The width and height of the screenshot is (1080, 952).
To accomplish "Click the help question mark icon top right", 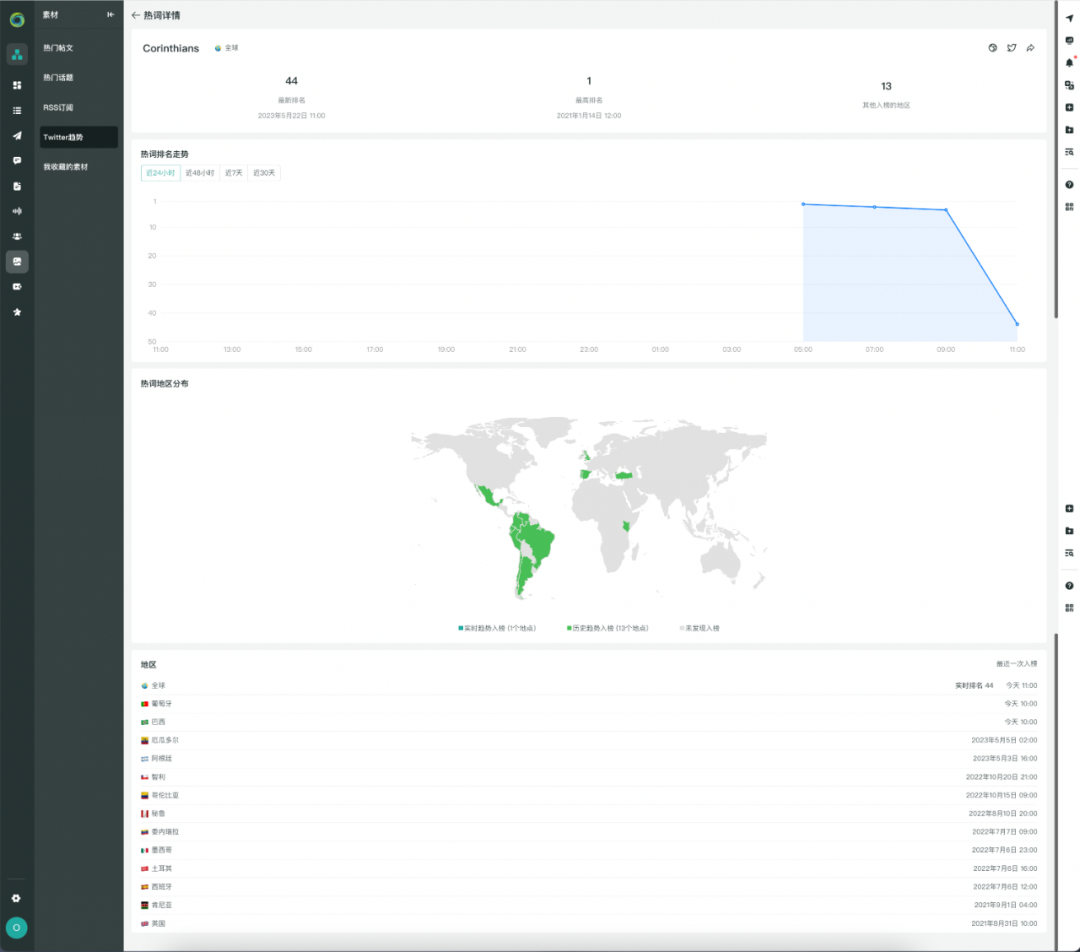I will (x=1069, y=185).
